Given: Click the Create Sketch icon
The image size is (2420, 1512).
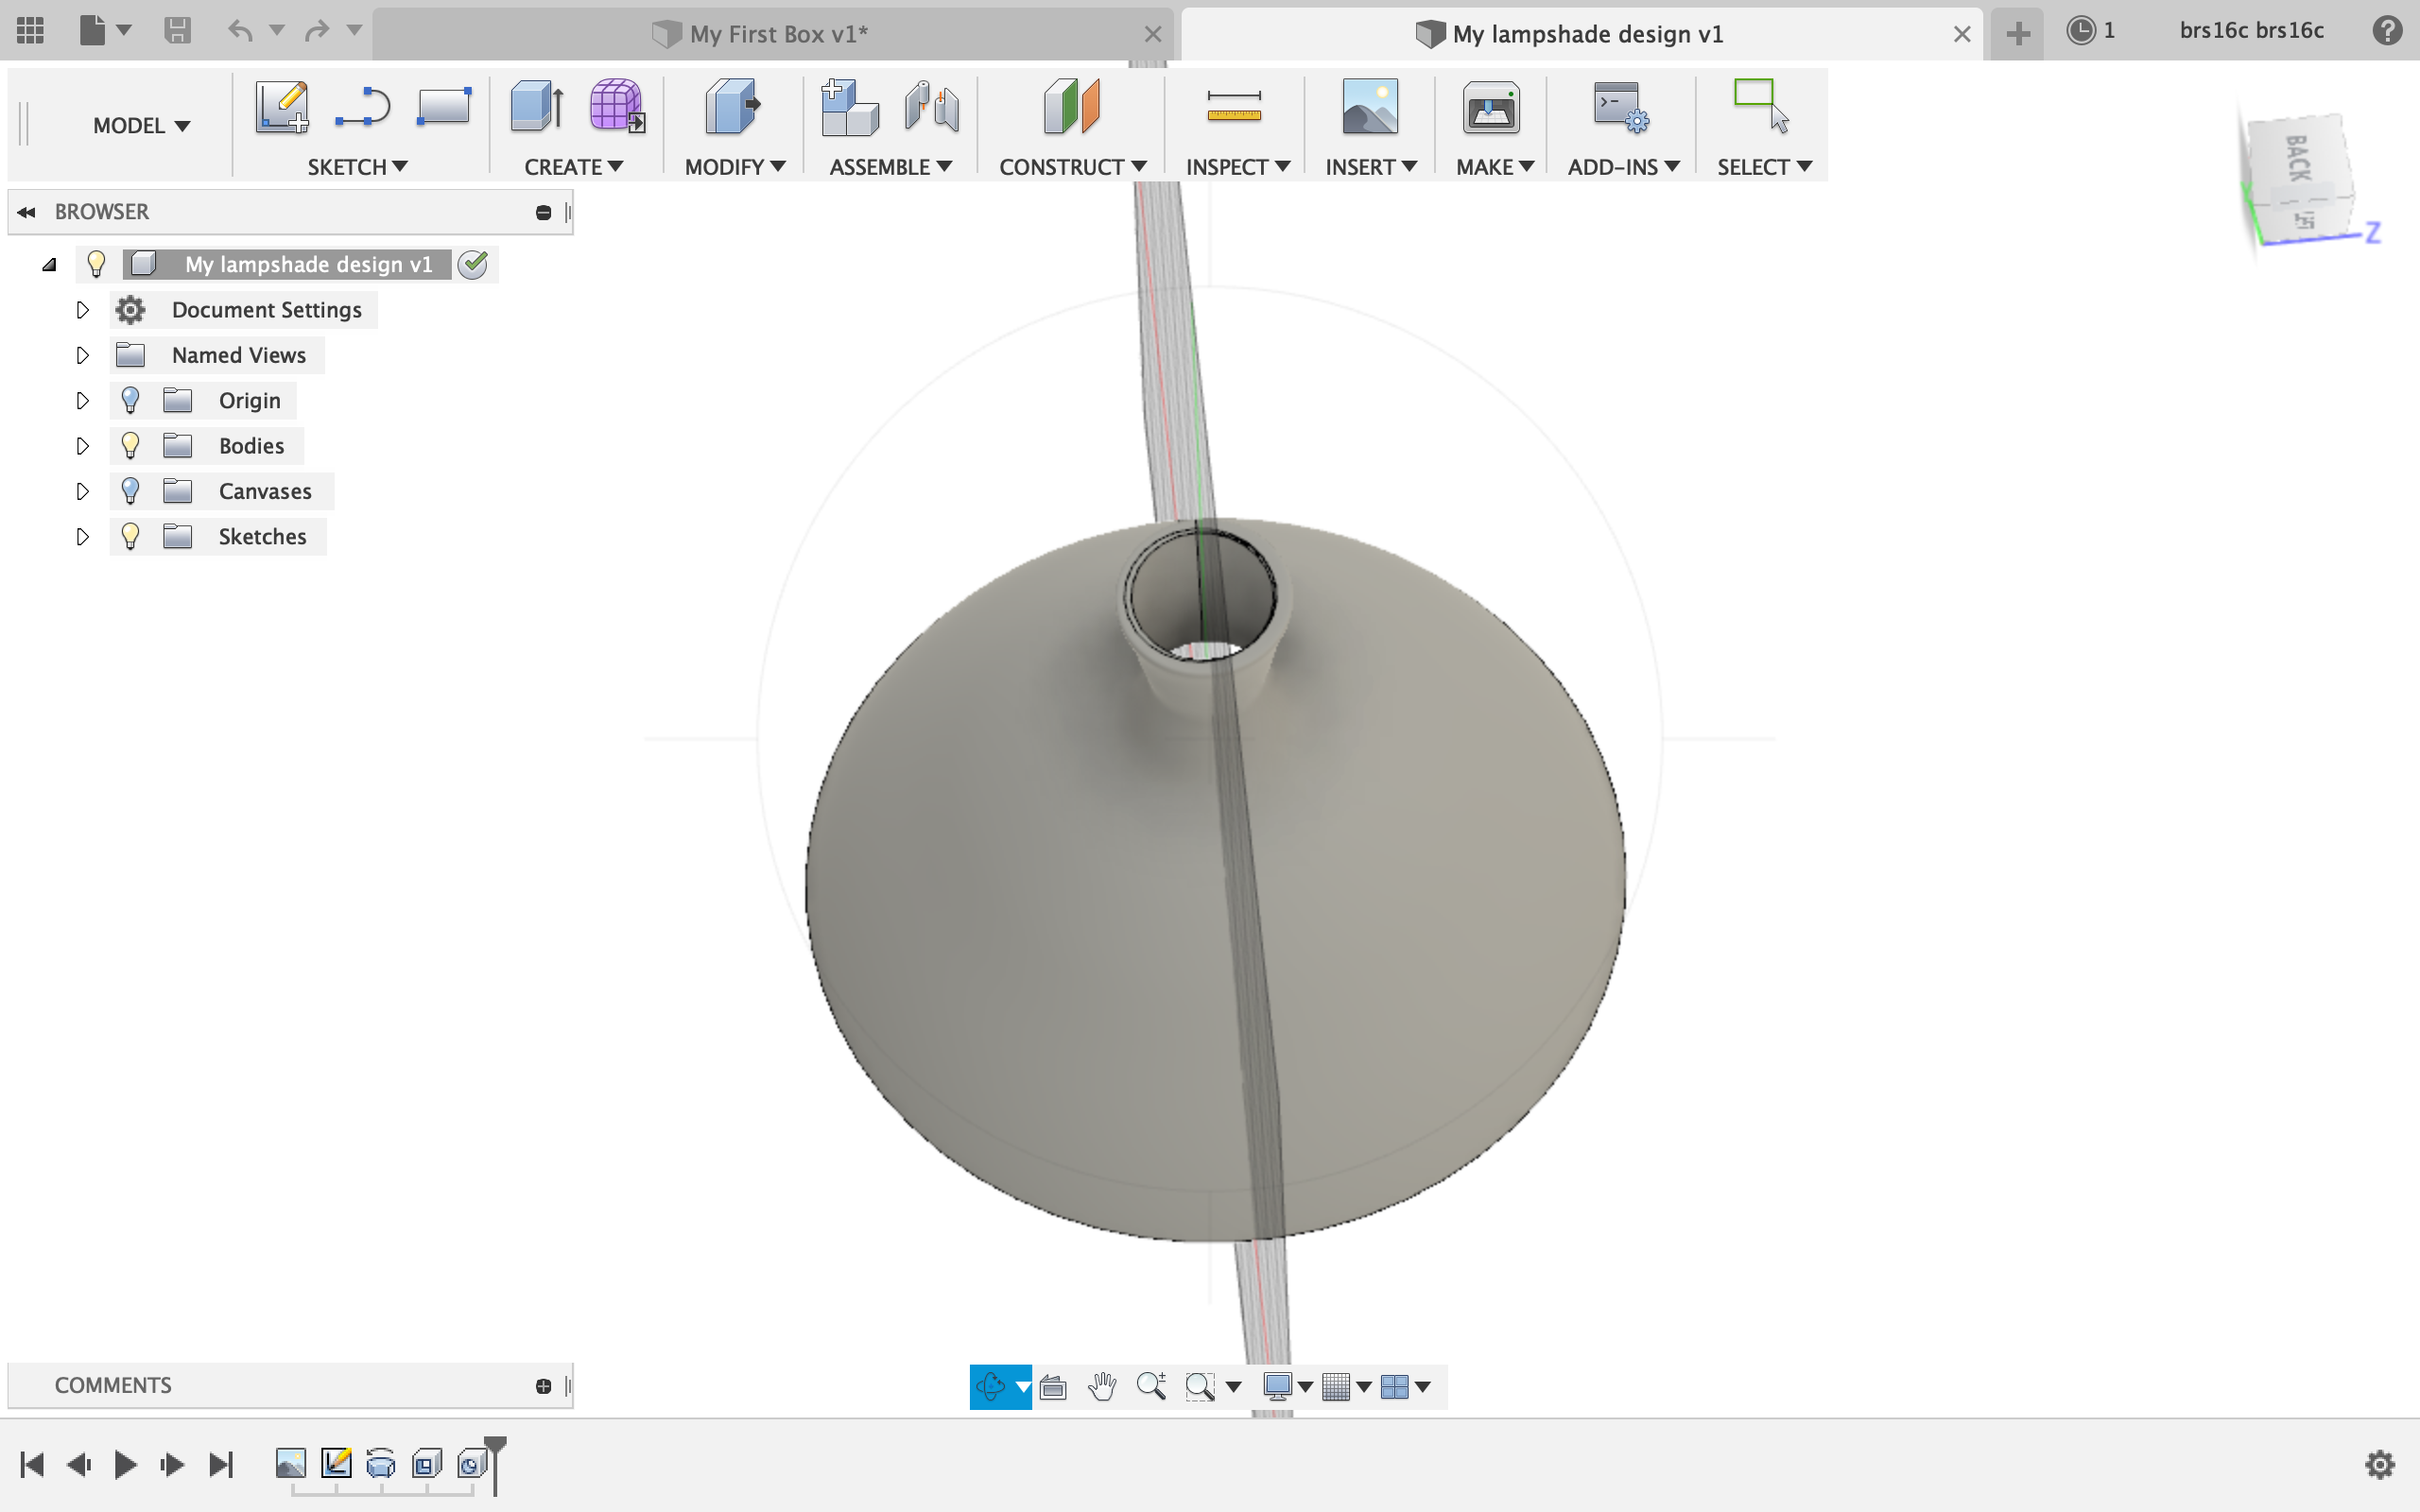Looking at the screenshot, I should pos(281,107).
